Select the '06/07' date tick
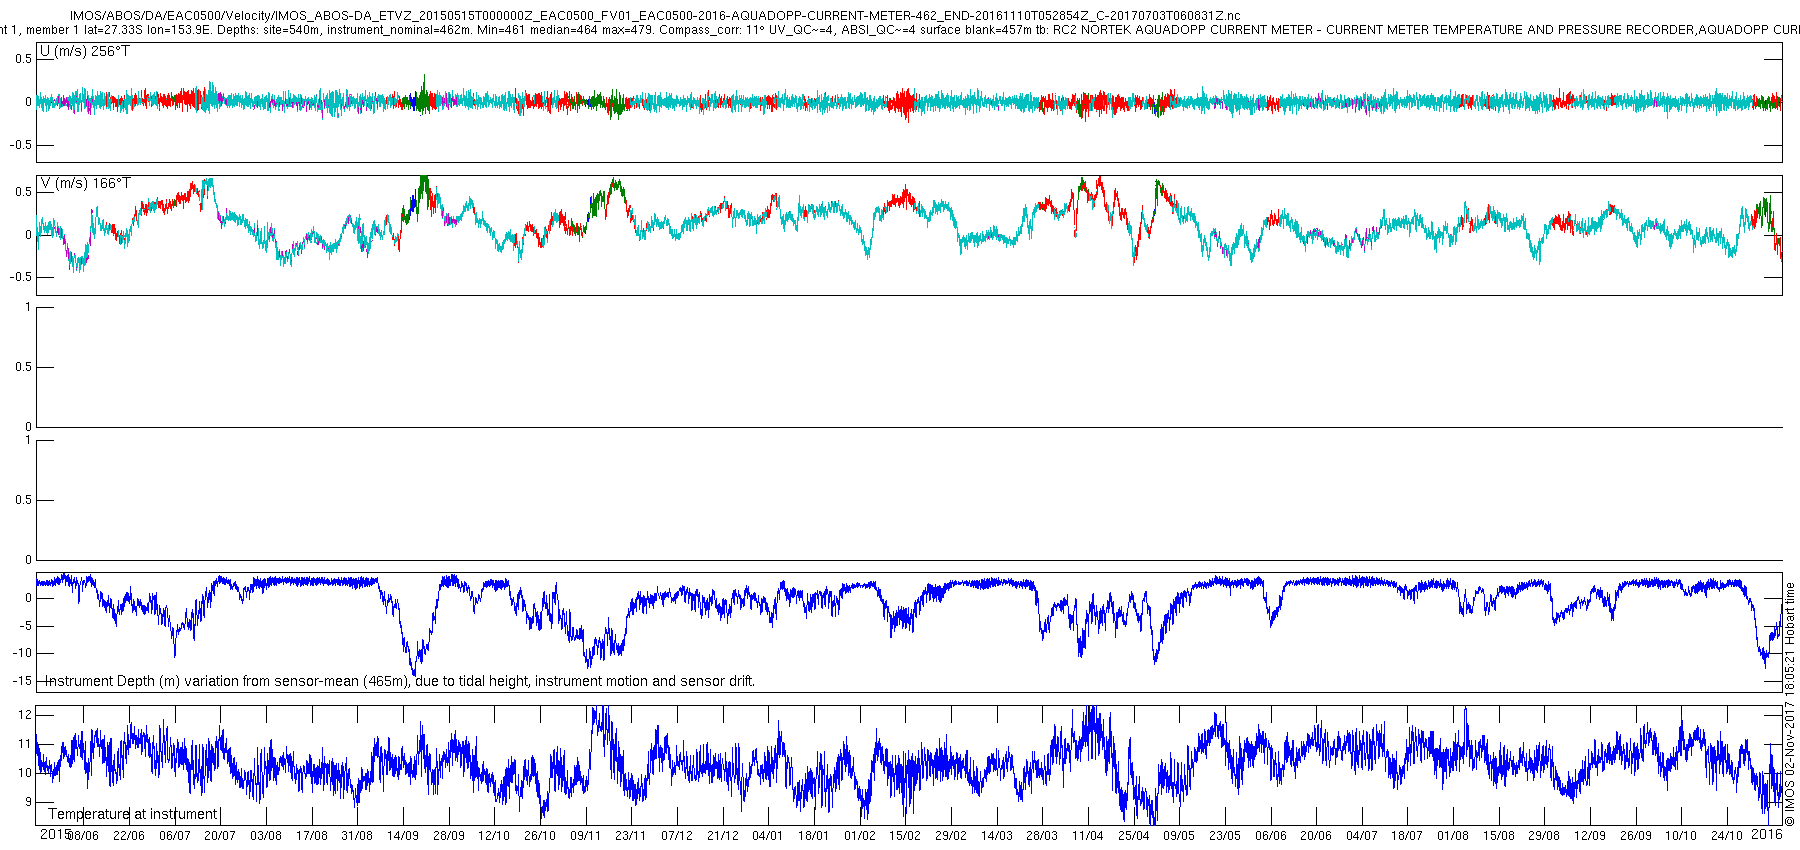The width and height of the screenshot is (1800, 850). 174,836
